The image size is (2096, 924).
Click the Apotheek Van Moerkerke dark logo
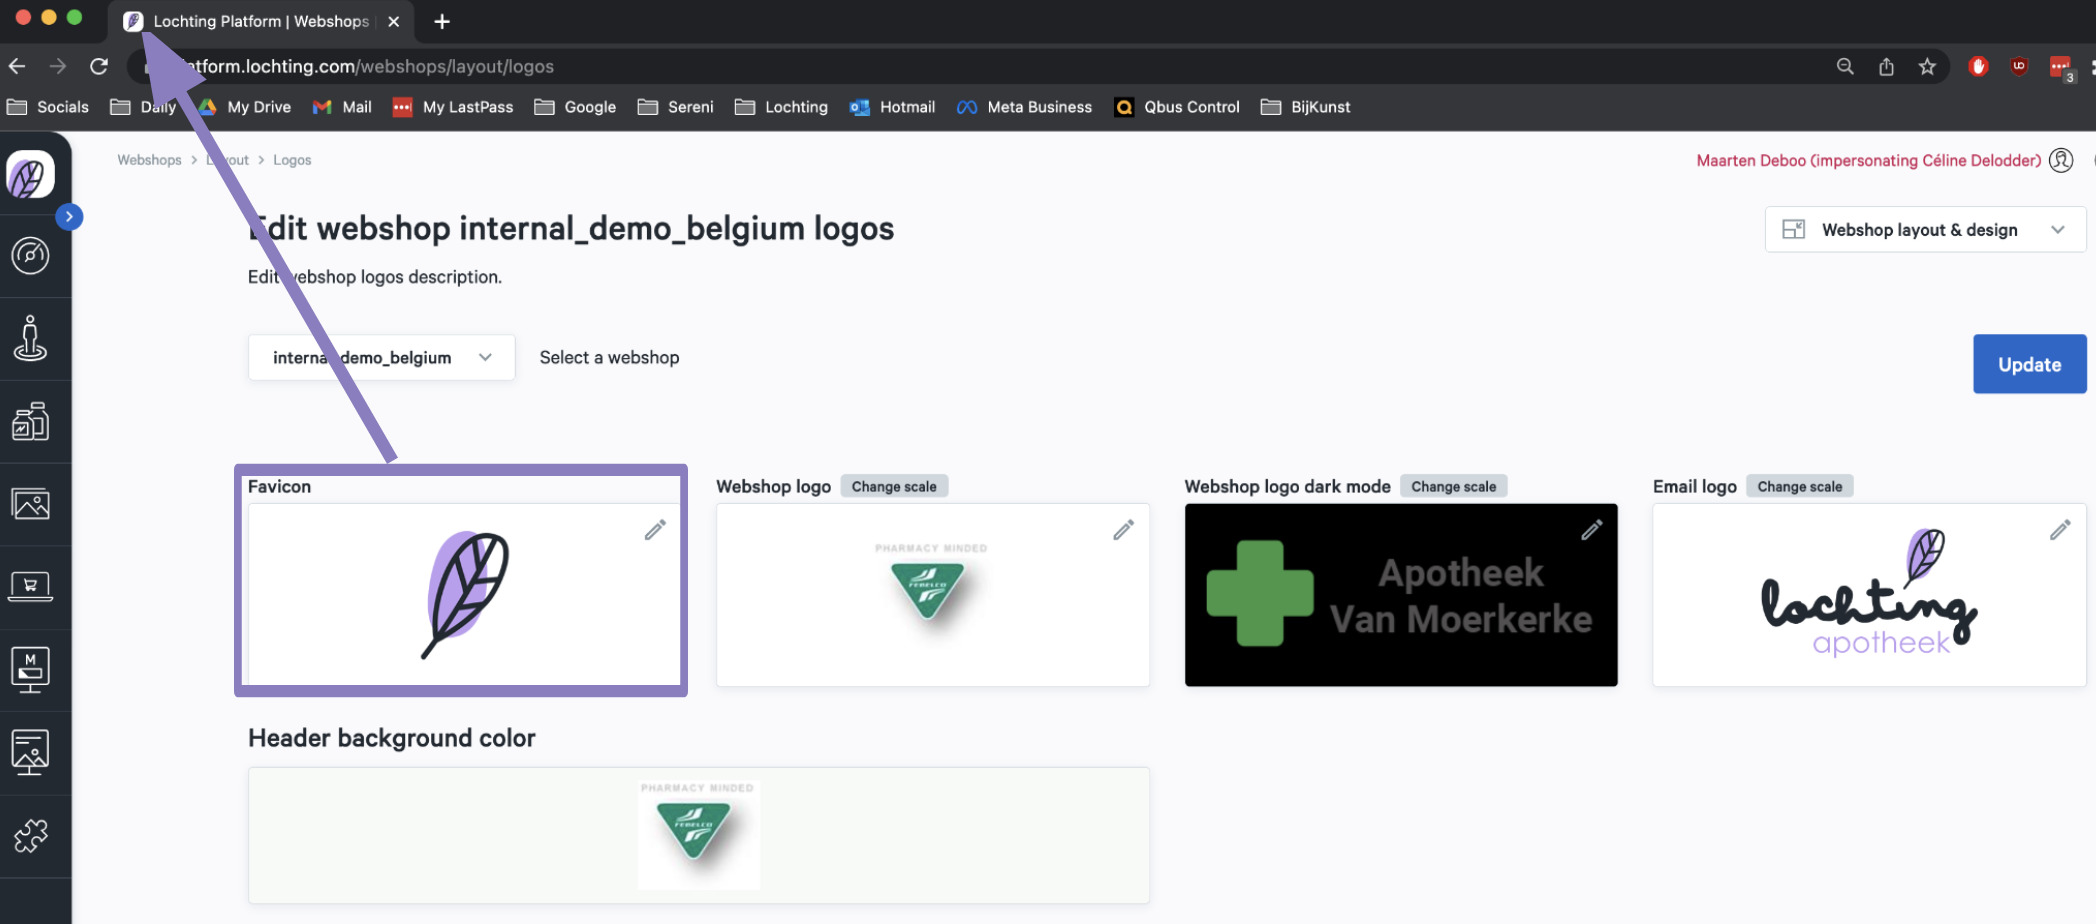pos(1400,595)
